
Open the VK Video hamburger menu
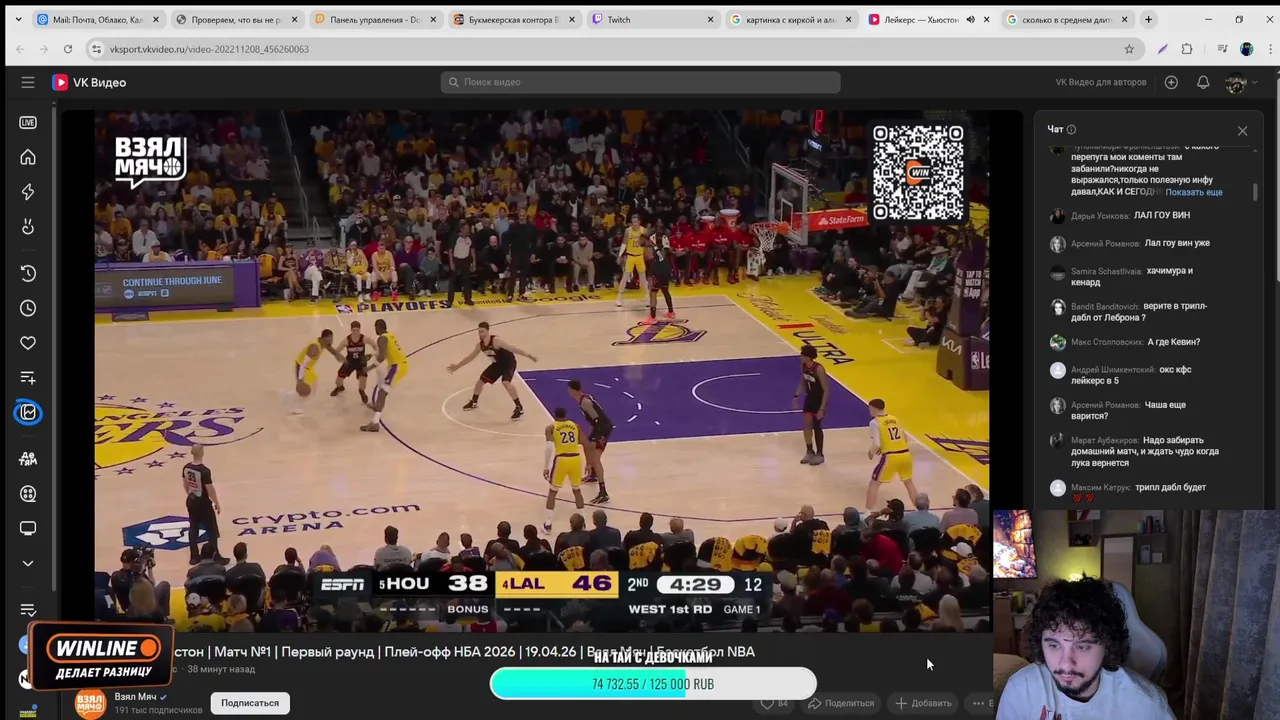pyautogui.click(x=28, y=82)
